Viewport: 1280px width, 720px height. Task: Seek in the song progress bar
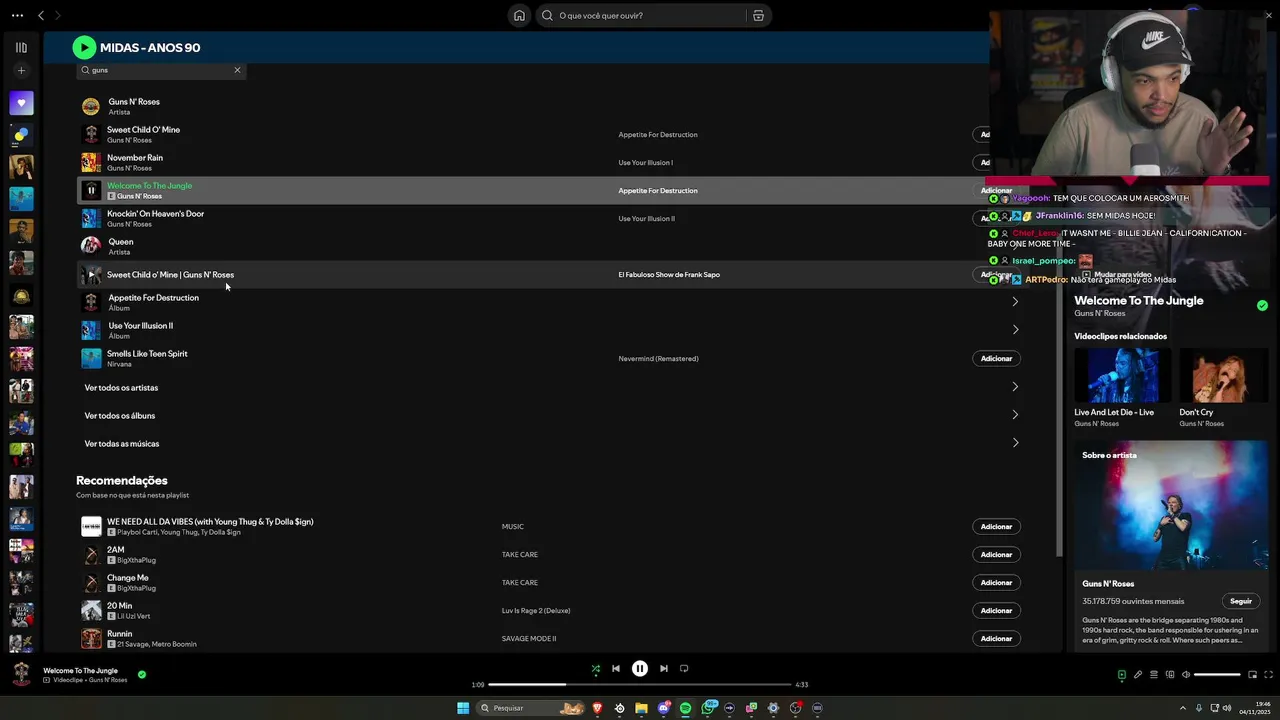click(x=640, y=685)
